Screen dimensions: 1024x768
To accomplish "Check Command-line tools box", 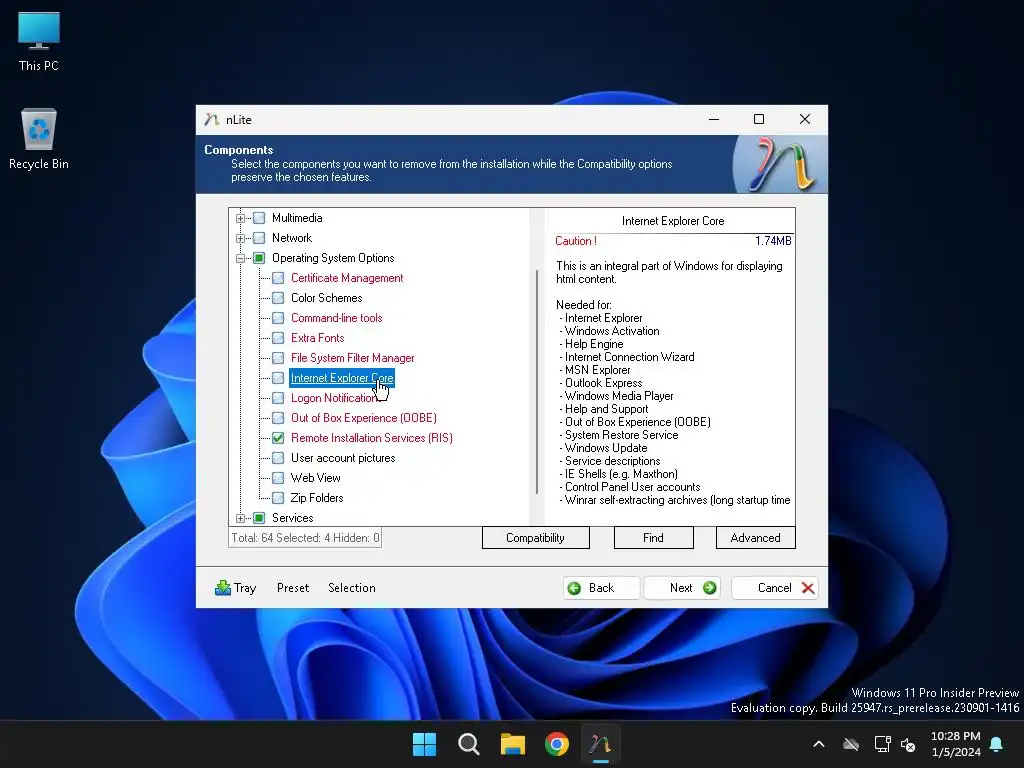I will pos(278,318).
